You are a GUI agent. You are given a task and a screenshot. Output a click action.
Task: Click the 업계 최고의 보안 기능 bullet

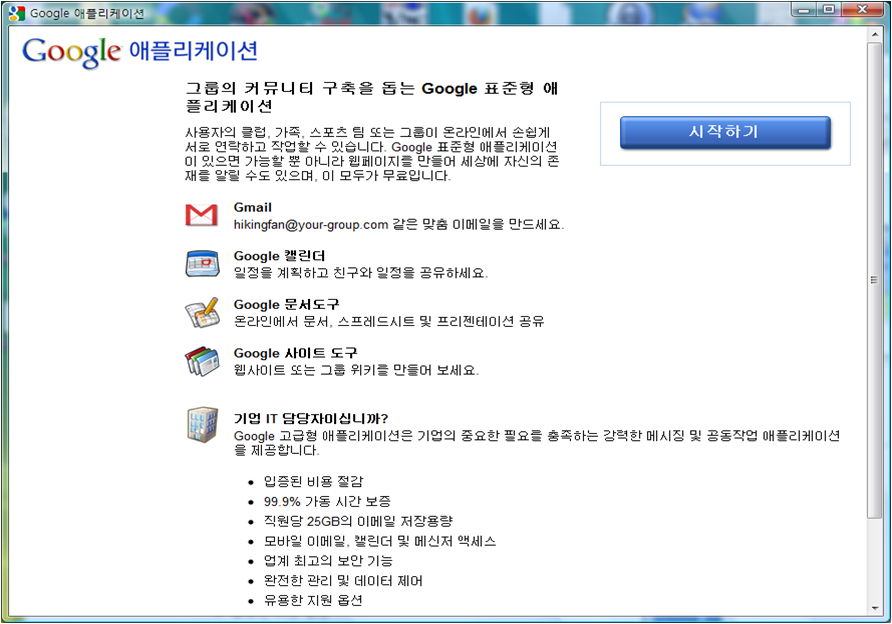pos(328,561)
